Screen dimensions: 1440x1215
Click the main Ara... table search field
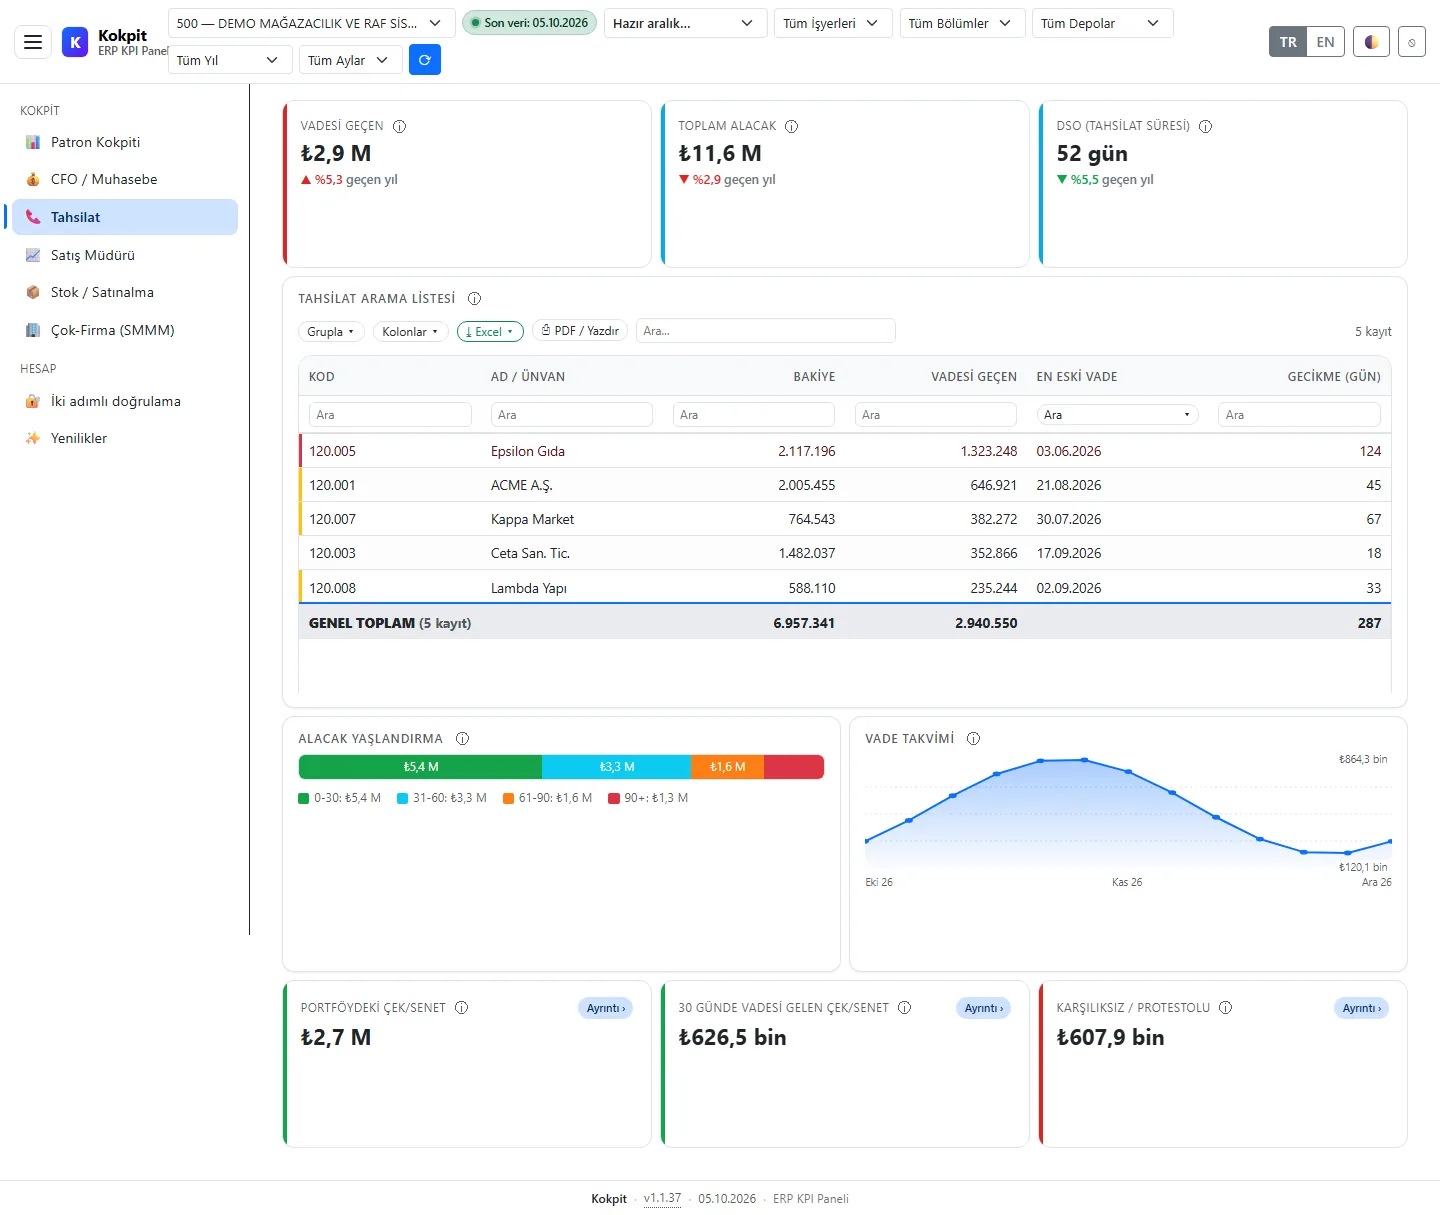point(765,331)
